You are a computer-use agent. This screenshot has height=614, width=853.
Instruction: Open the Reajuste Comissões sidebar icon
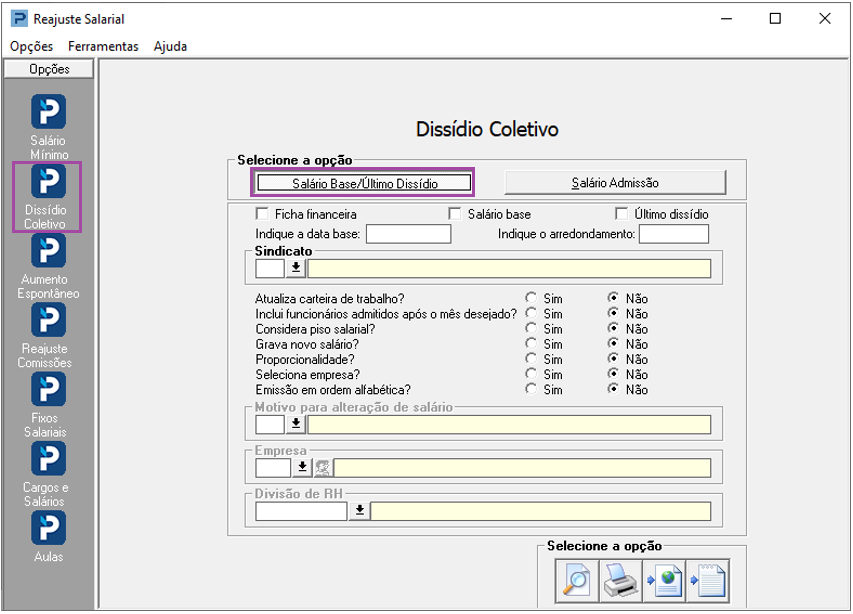tap(48, 320)
